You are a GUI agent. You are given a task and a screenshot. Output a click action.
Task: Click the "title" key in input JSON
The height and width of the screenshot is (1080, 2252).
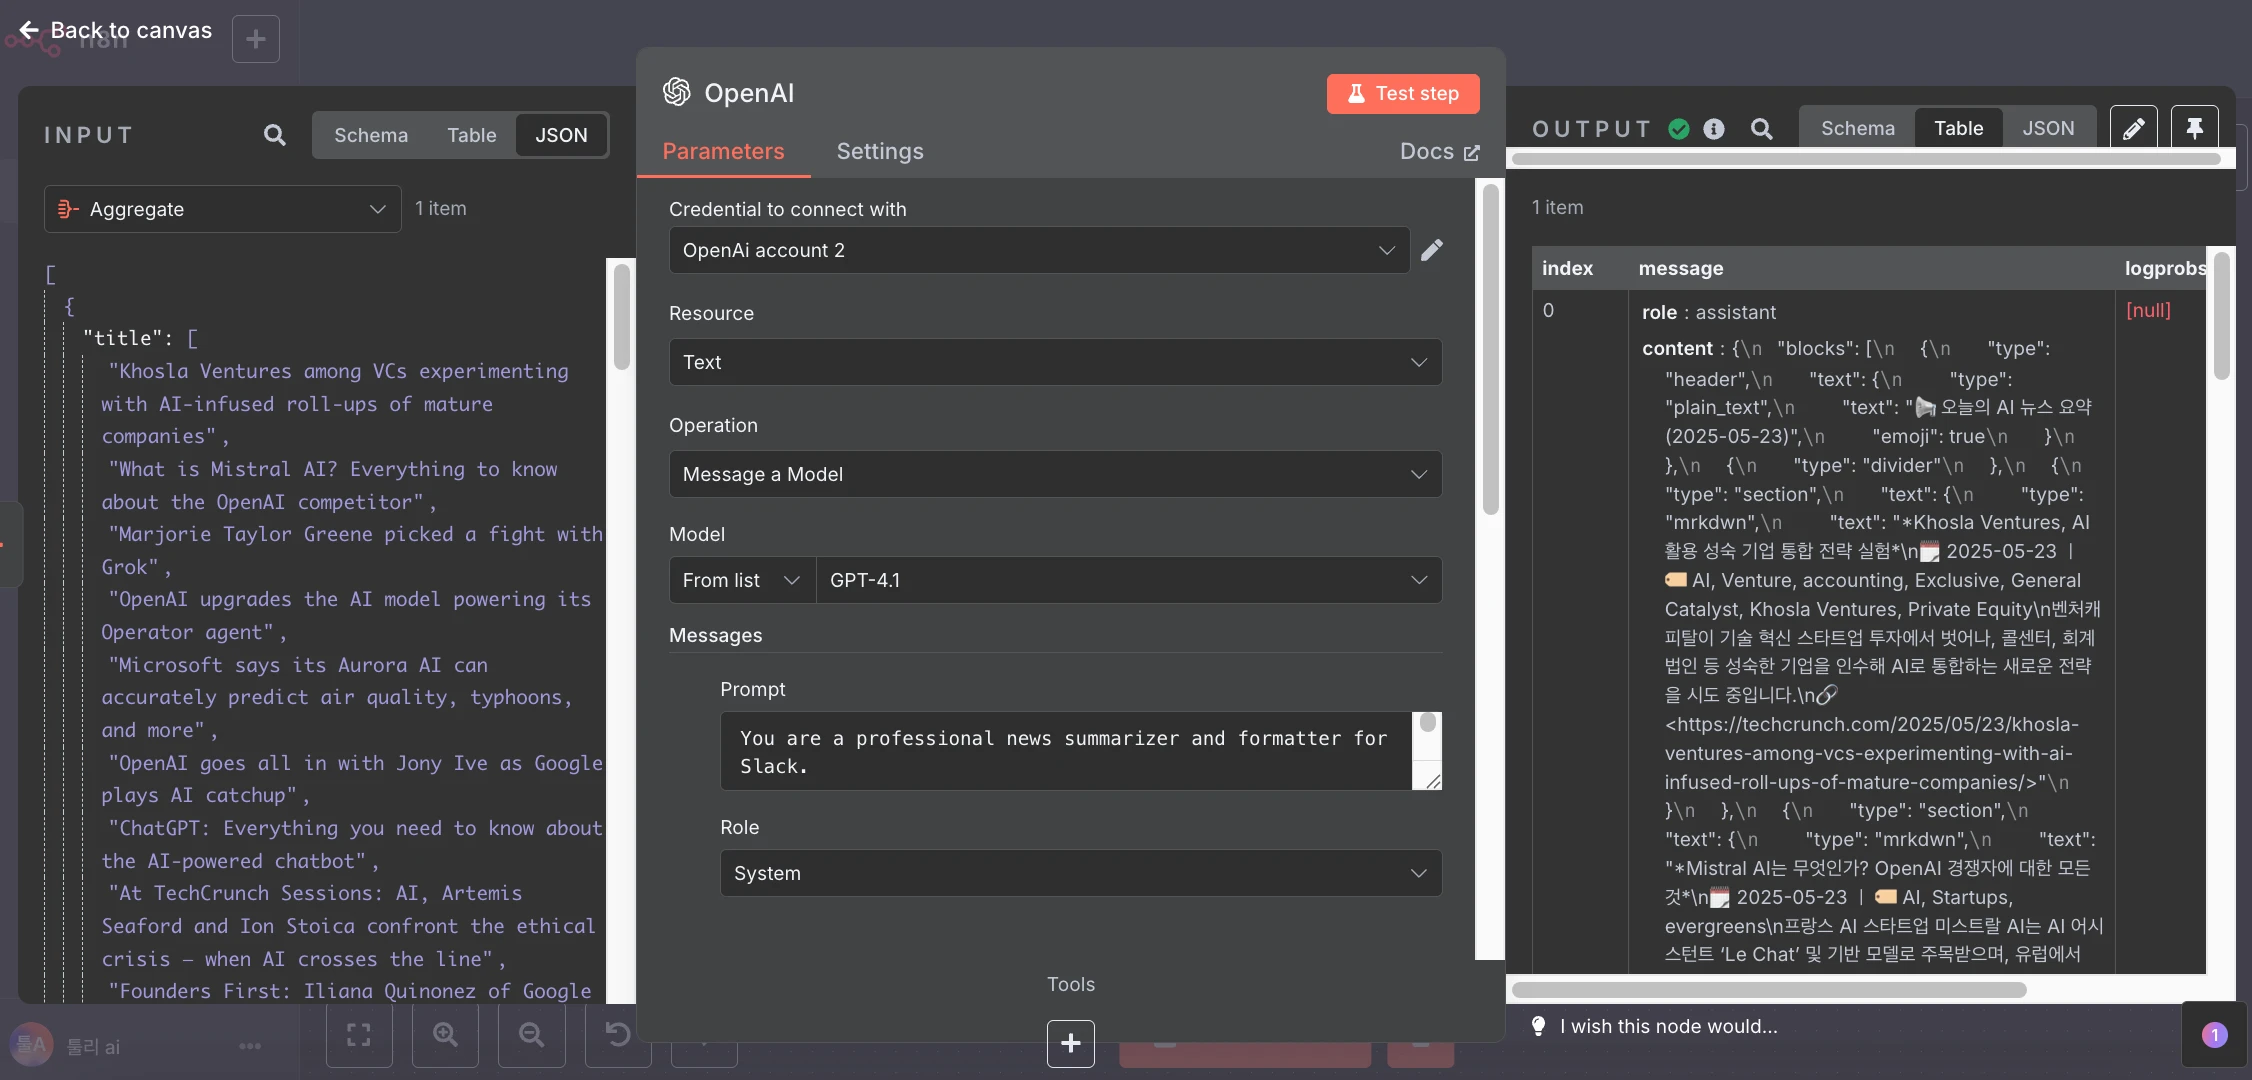(x=124, y=338)
